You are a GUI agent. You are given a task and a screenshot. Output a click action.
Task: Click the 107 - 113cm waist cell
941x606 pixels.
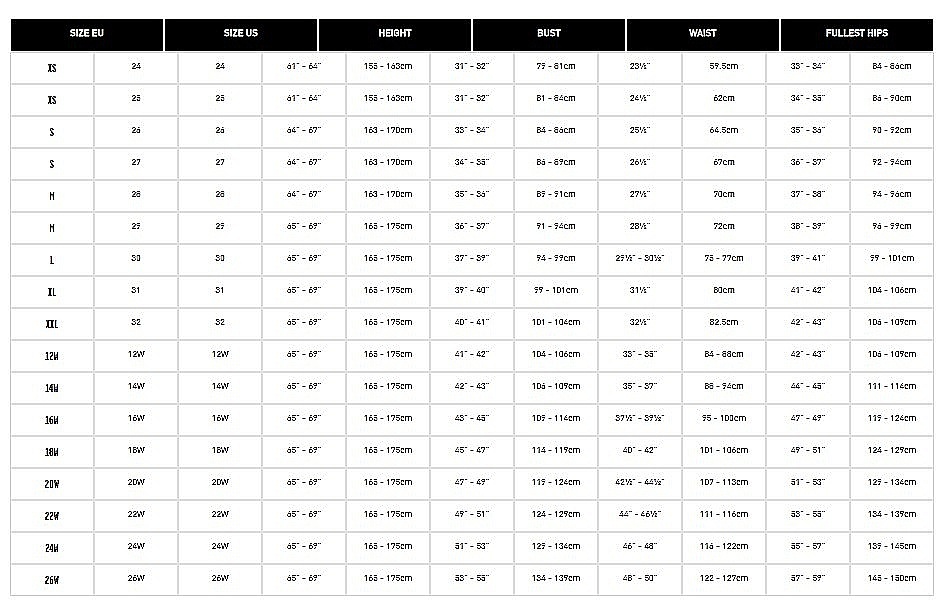click(724, 483)
